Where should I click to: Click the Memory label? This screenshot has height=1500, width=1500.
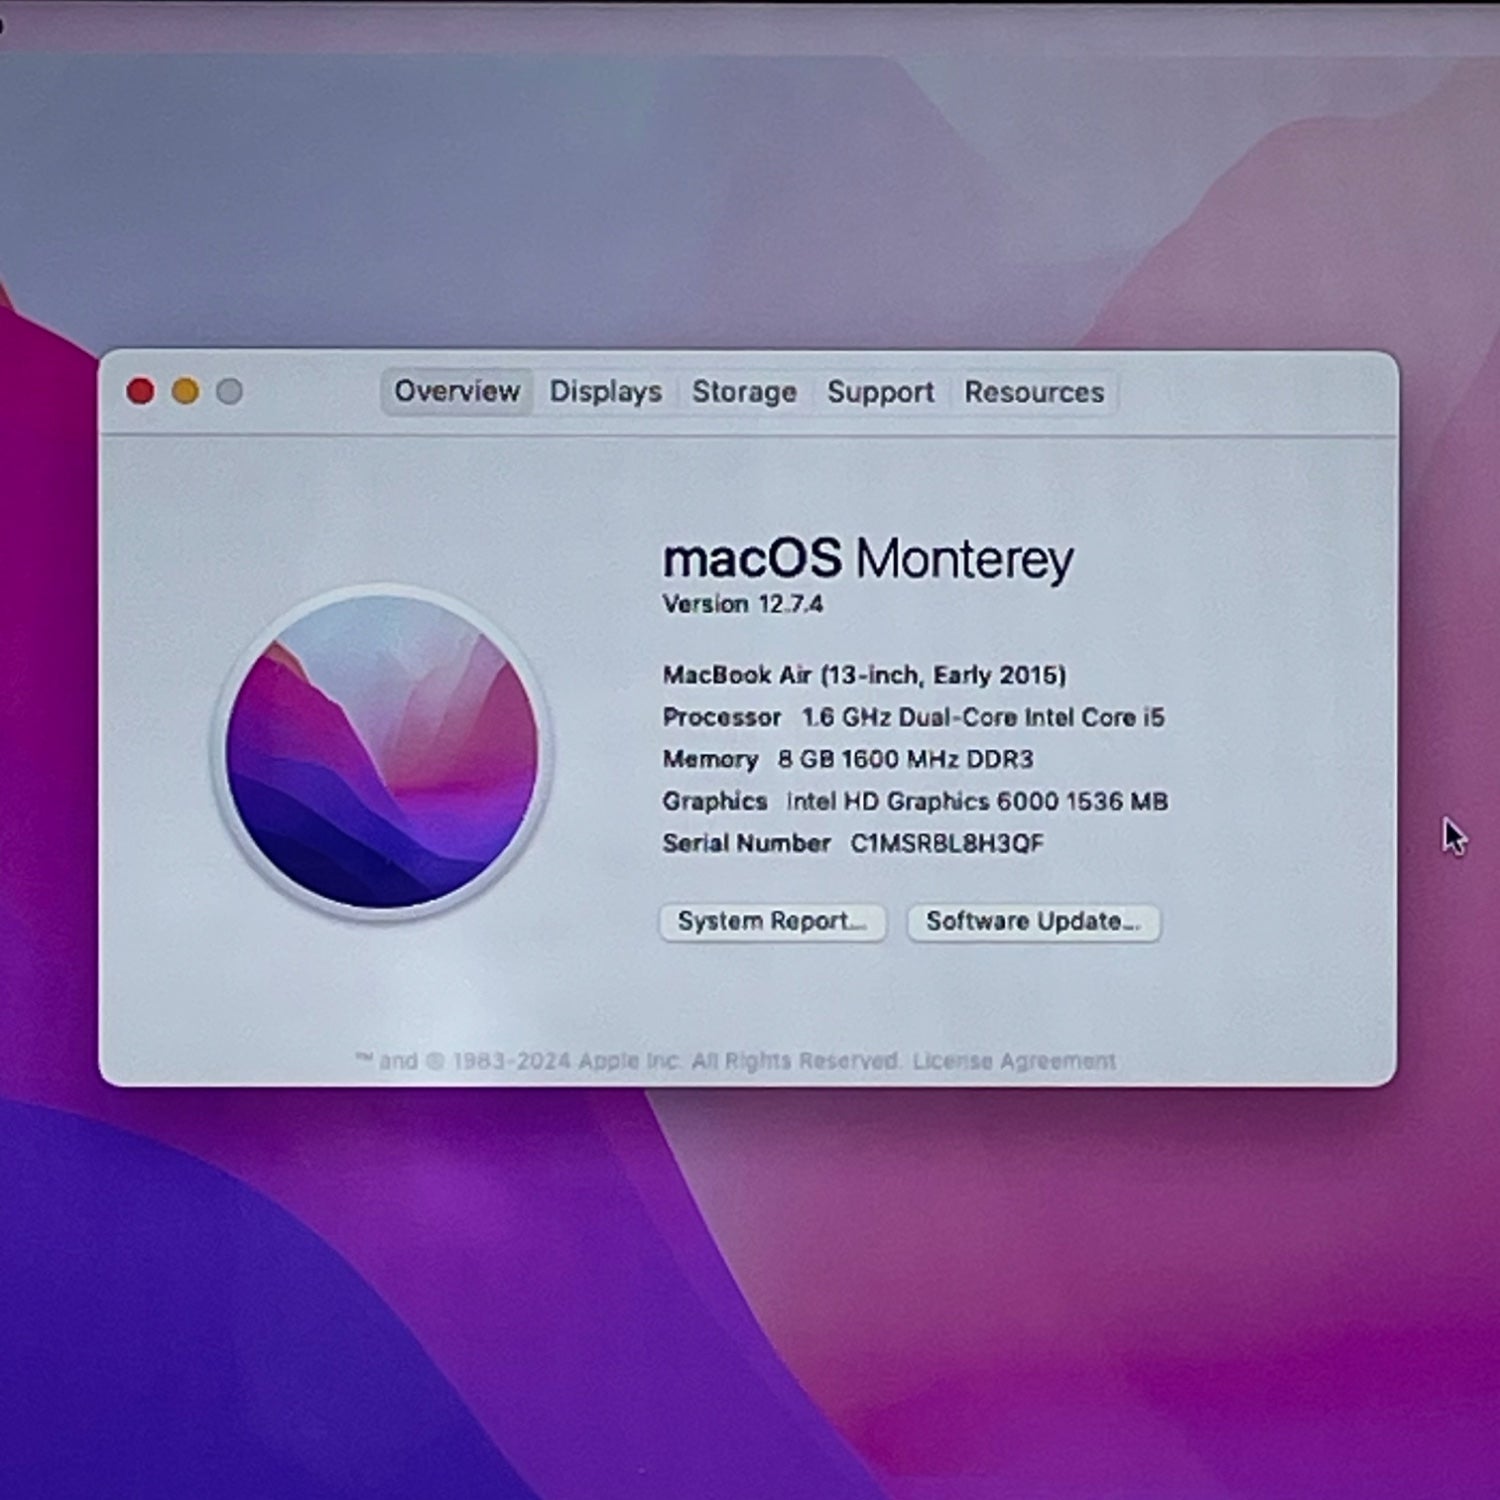click(x=710, y=760)
